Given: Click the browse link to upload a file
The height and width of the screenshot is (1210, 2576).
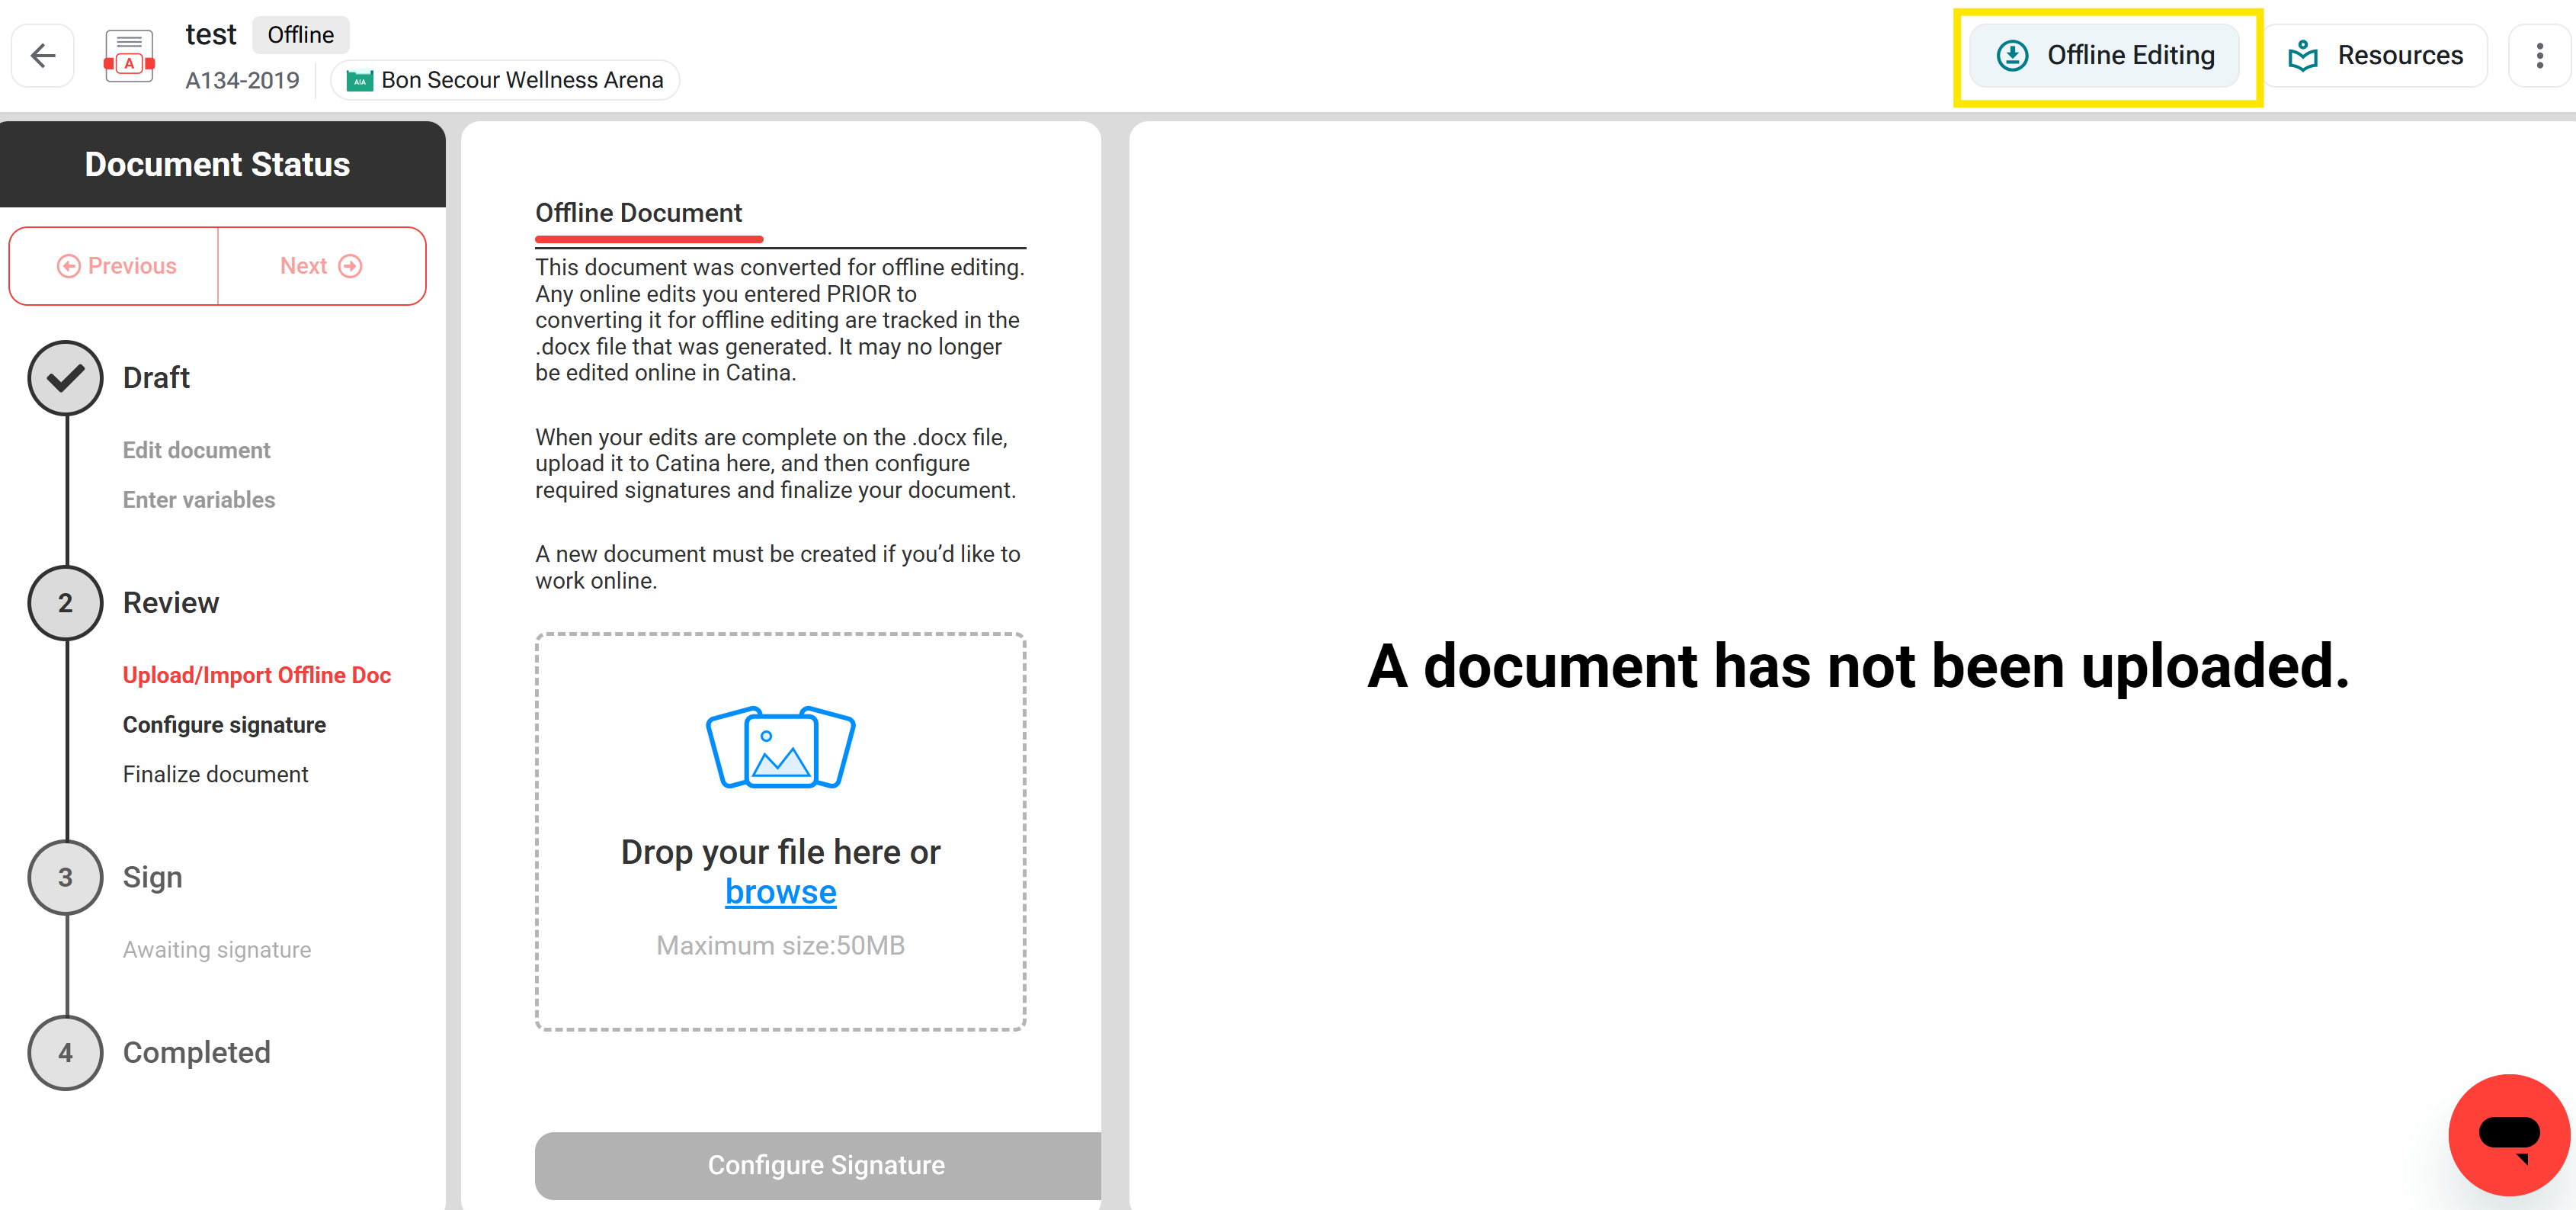Looking at the screenshot, I should point(780,892).
